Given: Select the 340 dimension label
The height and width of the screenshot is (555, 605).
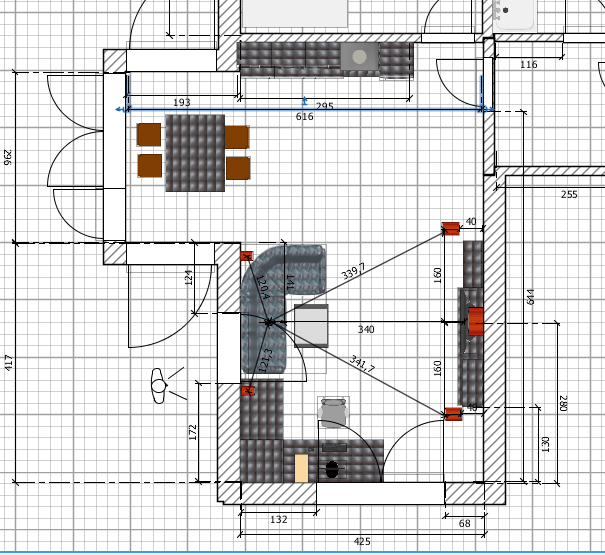Looking at the screenshot, I should (367, 328).
